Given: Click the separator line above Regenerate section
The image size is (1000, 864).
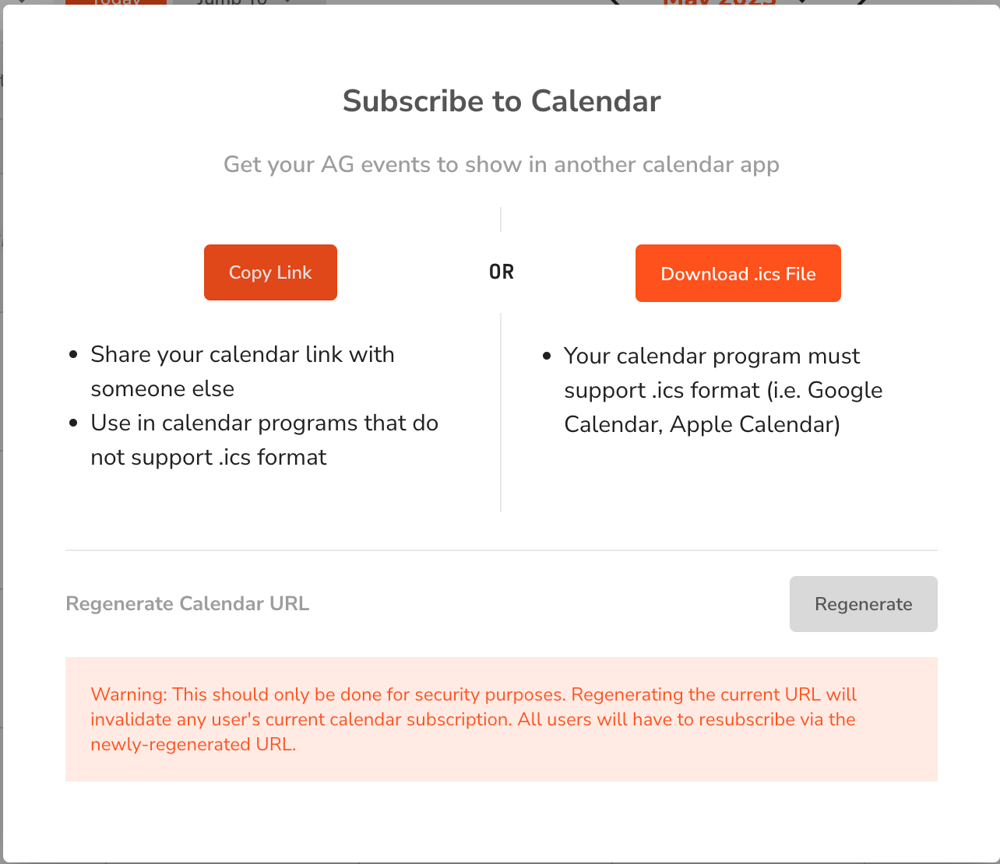Looking at the screenshot, I should click(x=501, y=549).
